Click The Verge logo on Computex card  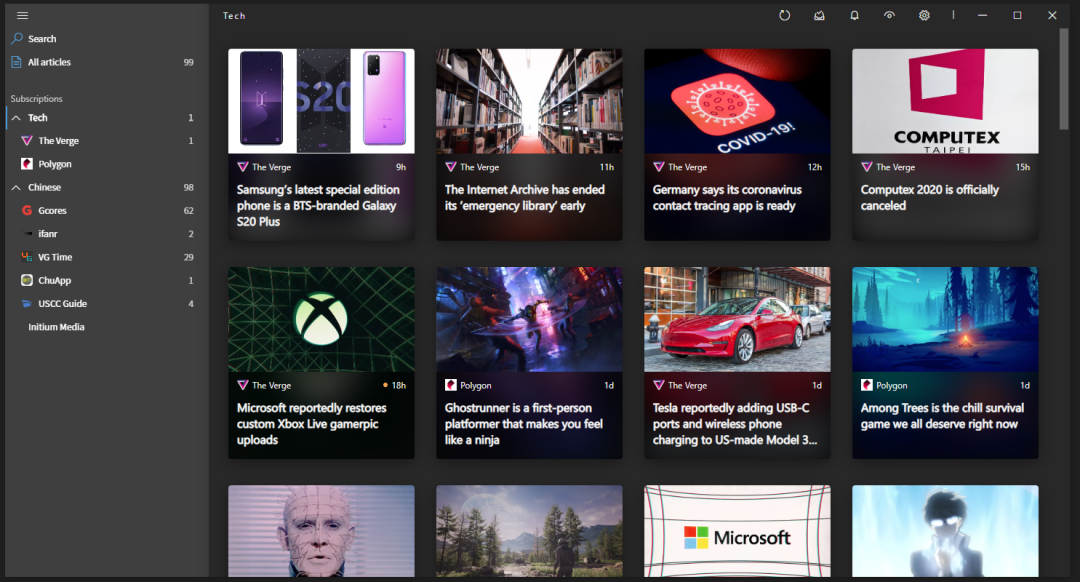click(866, 167)
